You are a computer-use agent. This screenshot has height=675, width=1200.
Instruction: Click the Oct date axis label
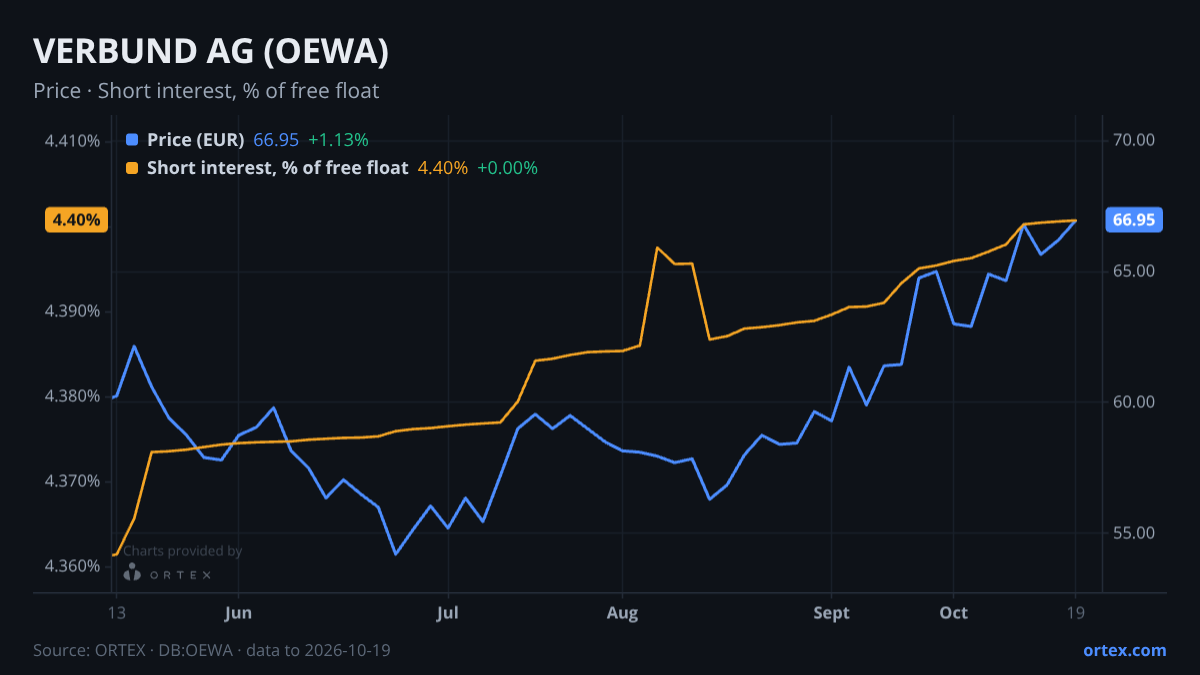coord(954,613)
